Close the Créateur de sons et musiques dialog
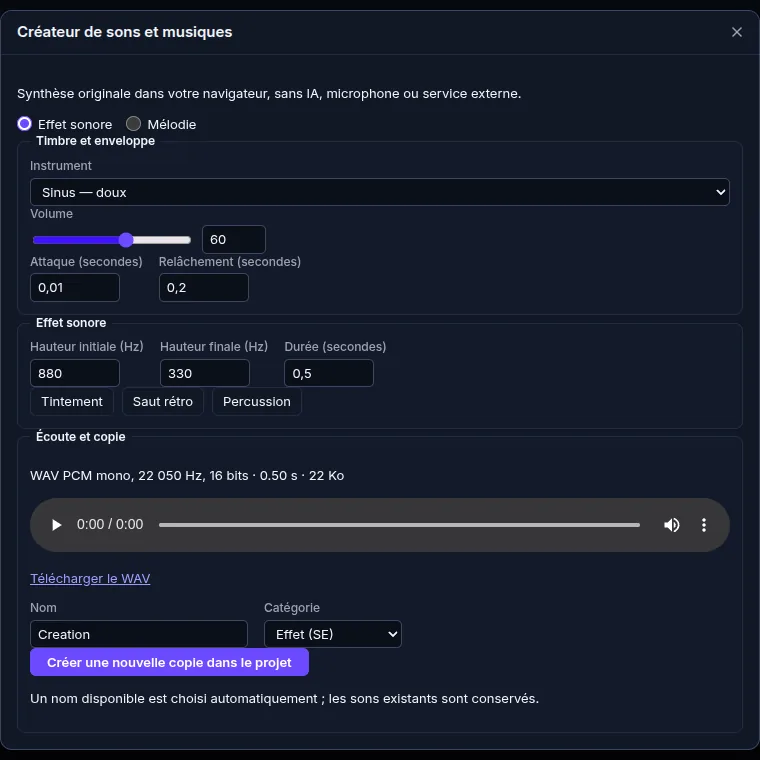760x760 pixels. pos(736,32)
